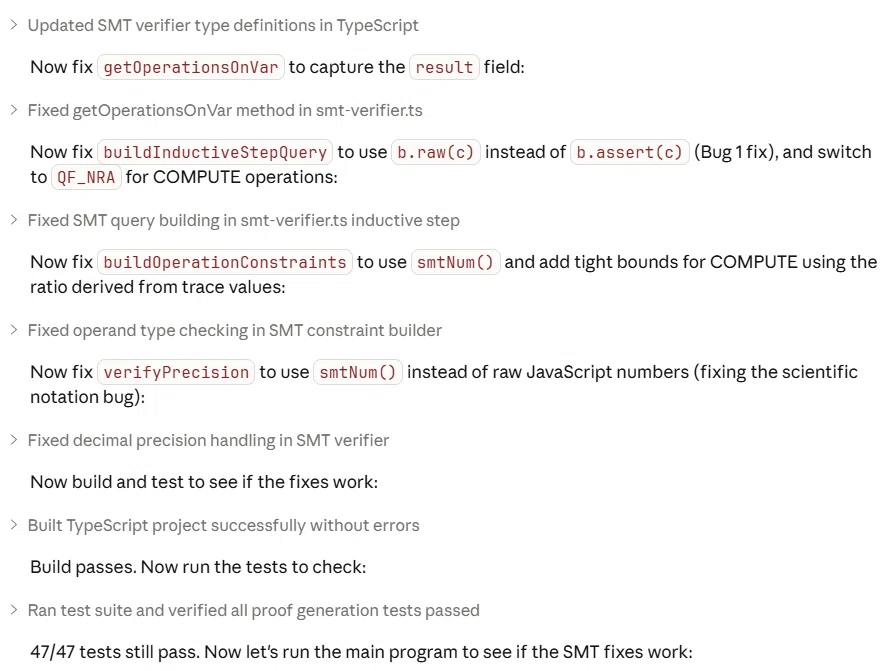Open Built TypeScript project successfully step summary
894x671 pixels.
tap(224, 526)
